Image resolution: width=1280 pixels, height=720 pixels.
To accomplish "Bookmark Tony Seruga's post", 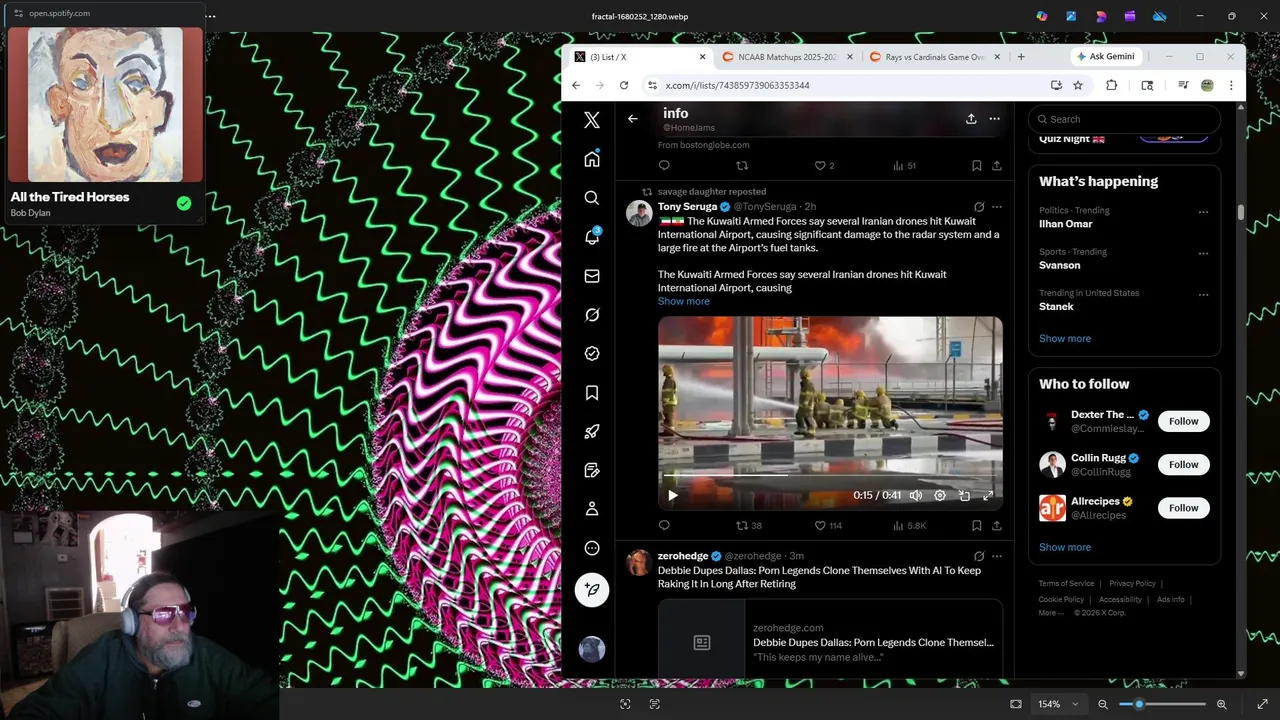I will pyautogui.click(x=976, y=525).
